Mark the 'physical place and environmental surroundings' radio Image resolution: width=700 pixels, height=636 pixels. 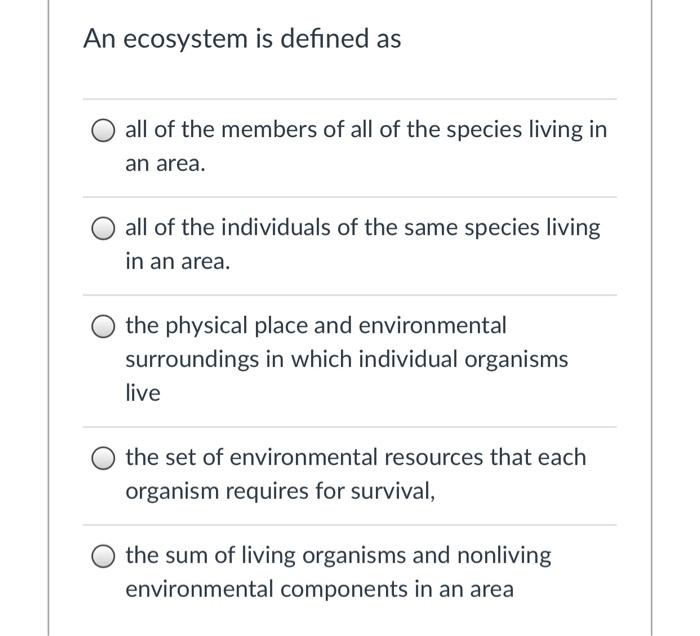tap(103, 327)
